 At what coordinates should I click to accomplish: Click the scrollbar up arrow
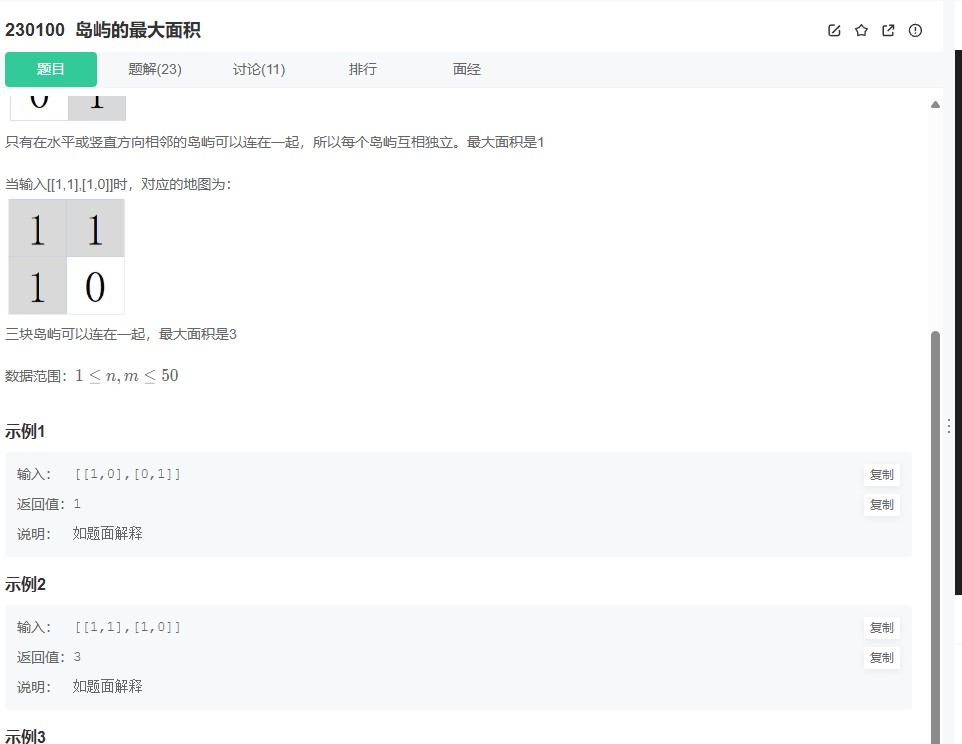tap(935, 104)
